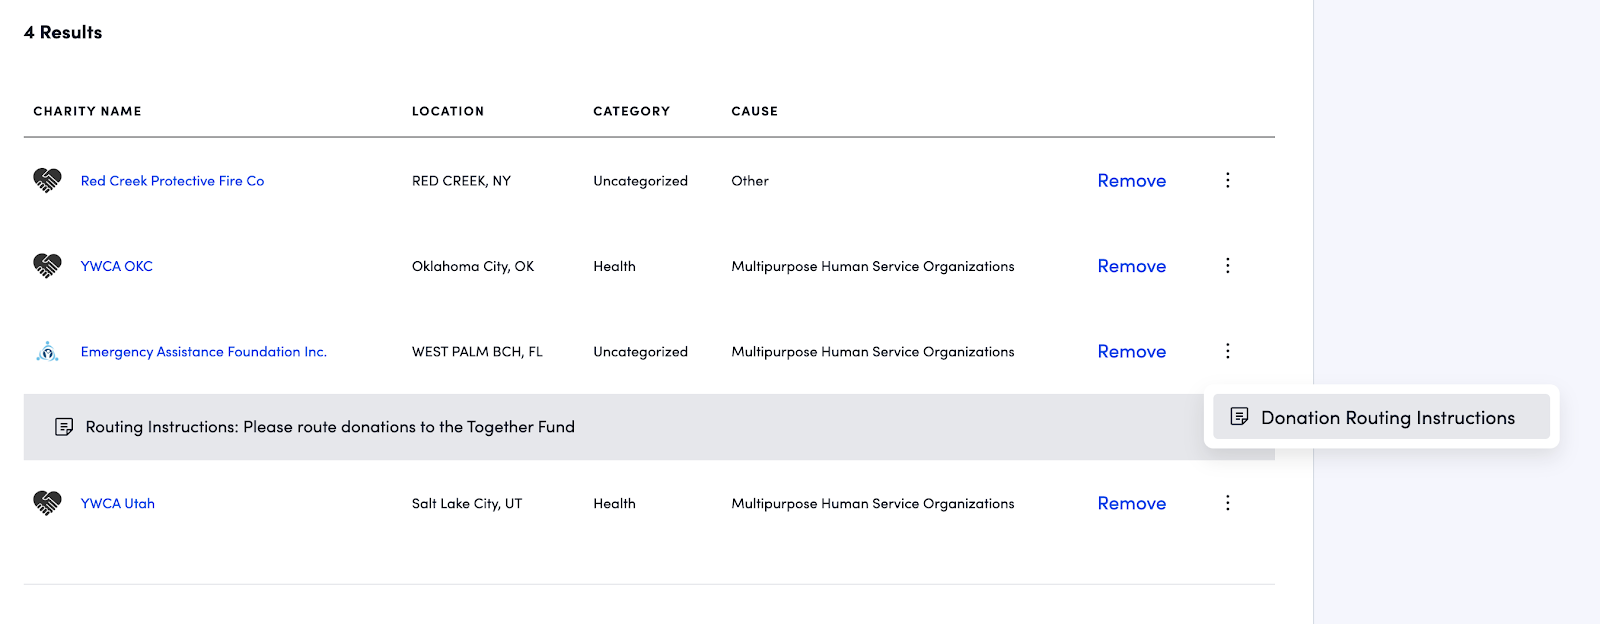Screen dimensions: 1600x624
Task: Select Donation Routing Instructions menu item
Action: [1386, 418]
